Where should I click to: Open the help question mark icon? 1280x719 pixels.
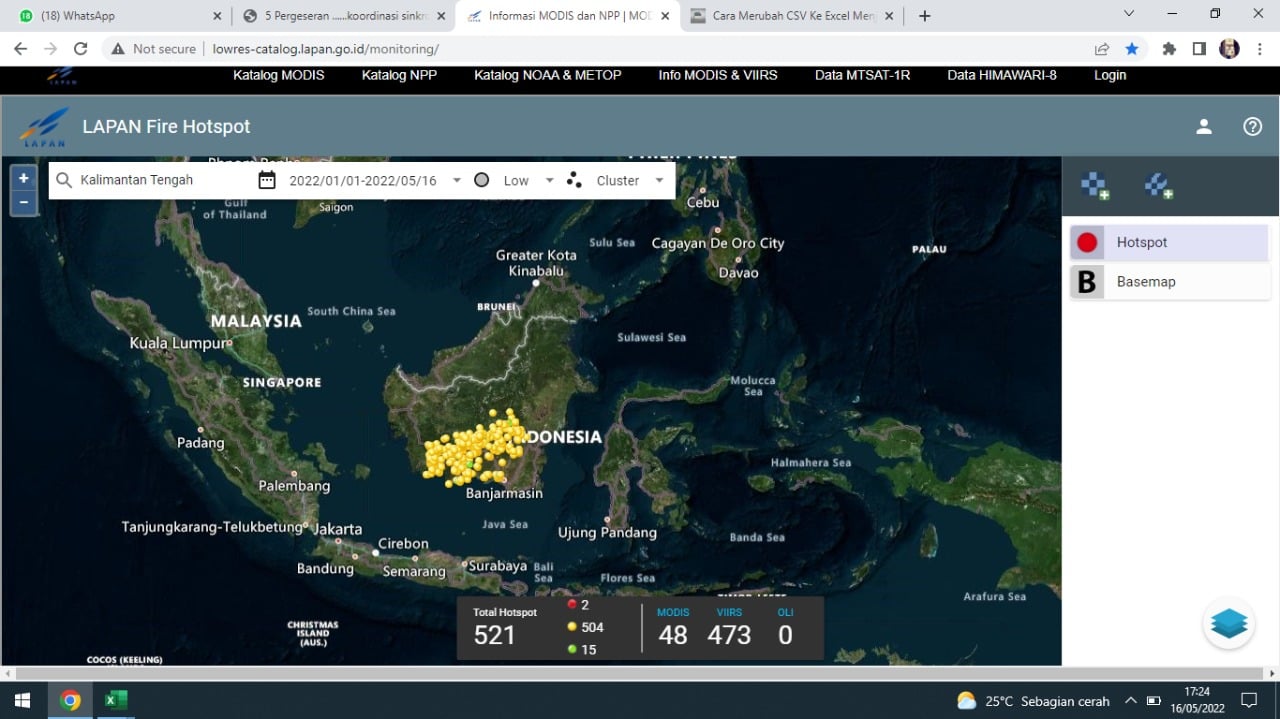1252,127
